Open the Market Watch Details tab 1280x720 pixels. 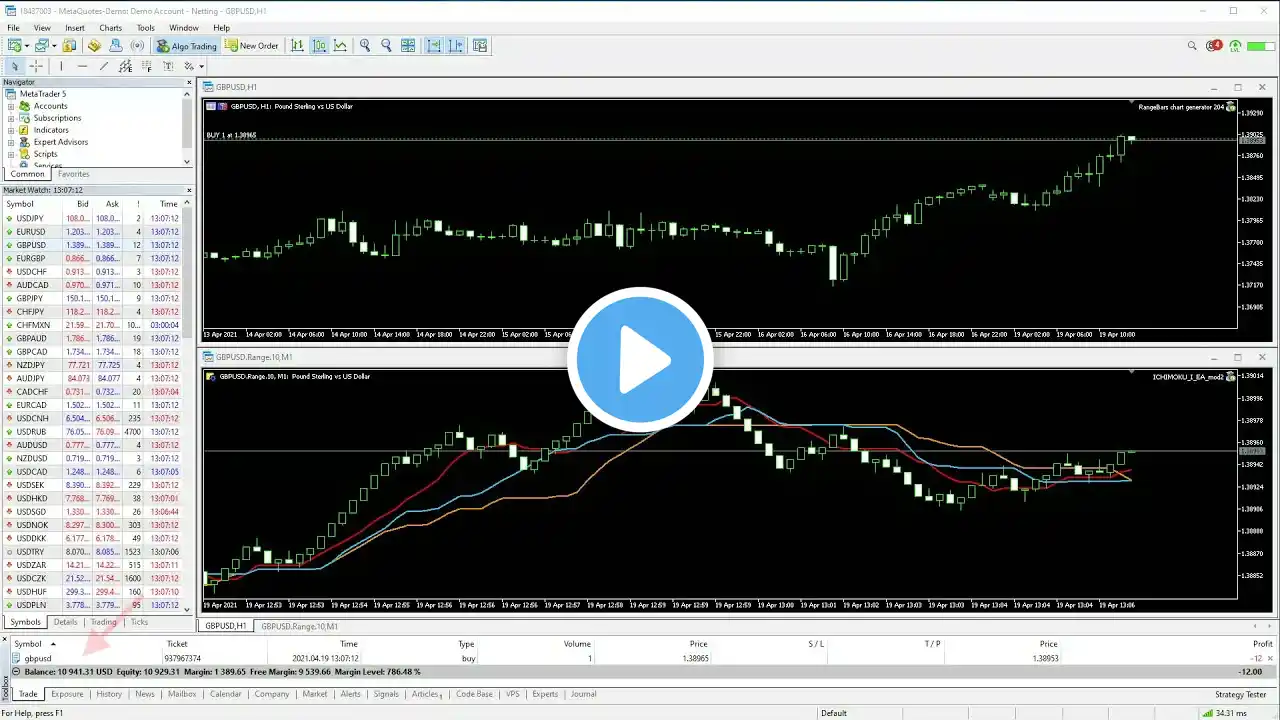65,622
